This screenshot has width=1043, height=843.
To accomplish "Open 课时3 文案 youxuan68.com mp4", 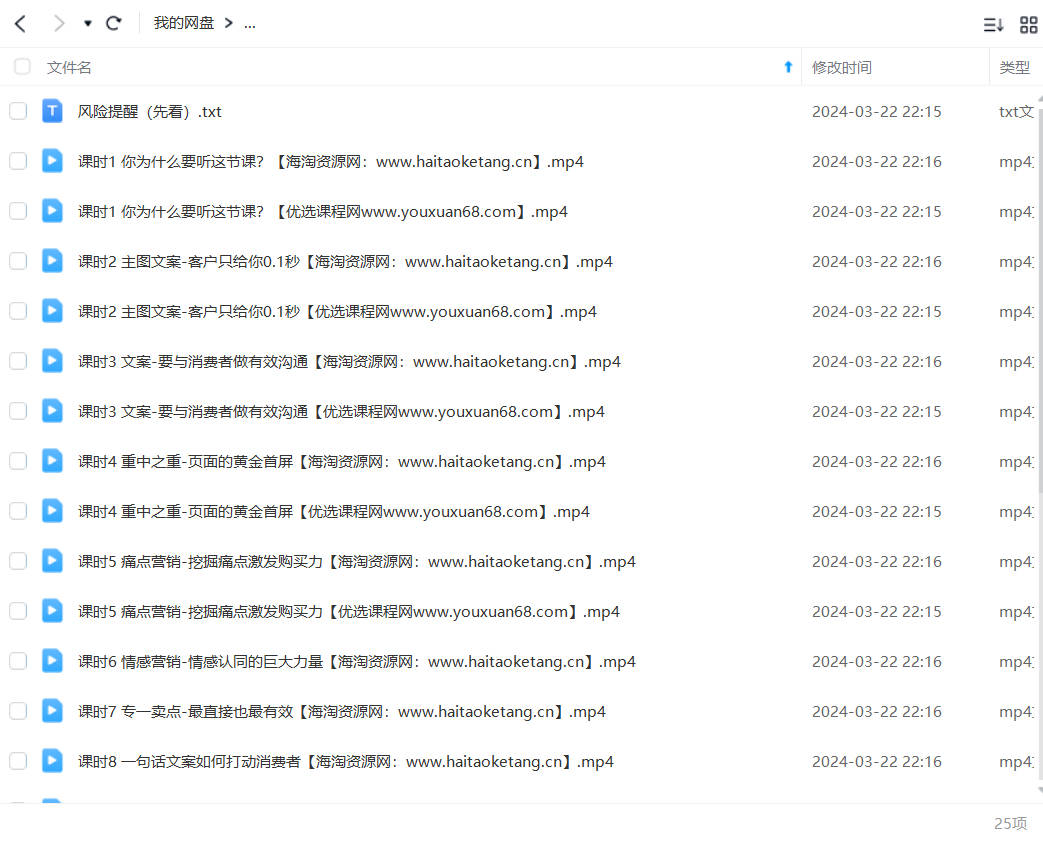I will 341,411.
